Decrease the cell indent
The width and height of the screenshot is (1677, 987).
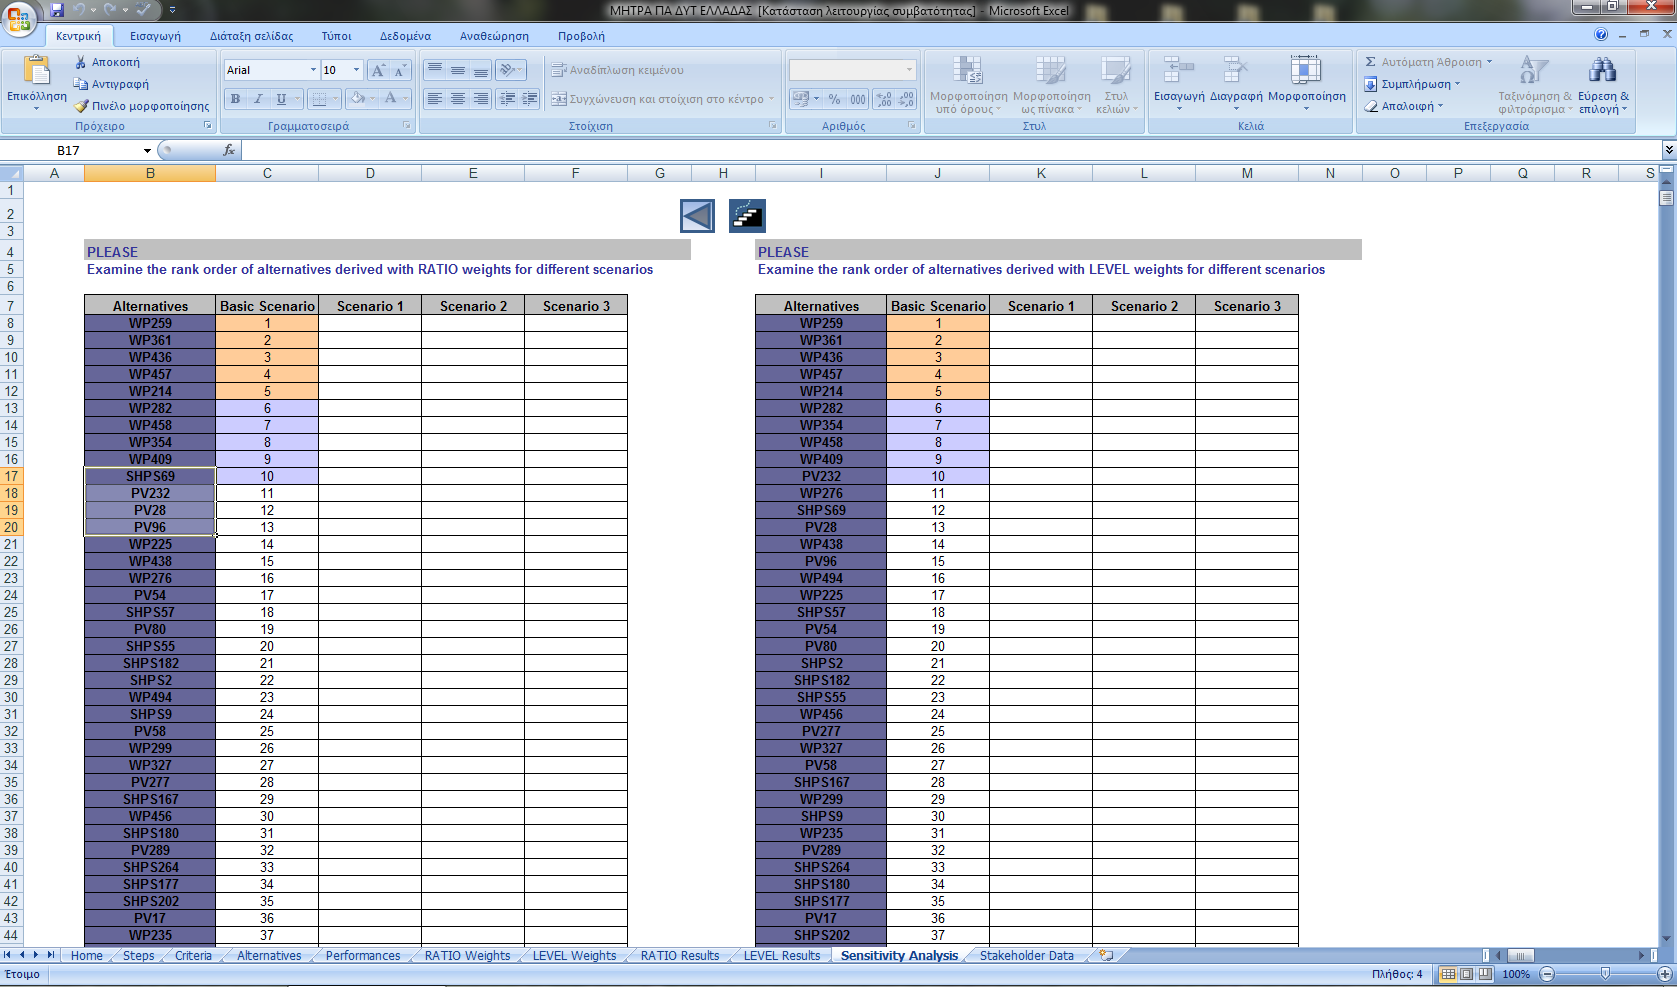(507, 98)
